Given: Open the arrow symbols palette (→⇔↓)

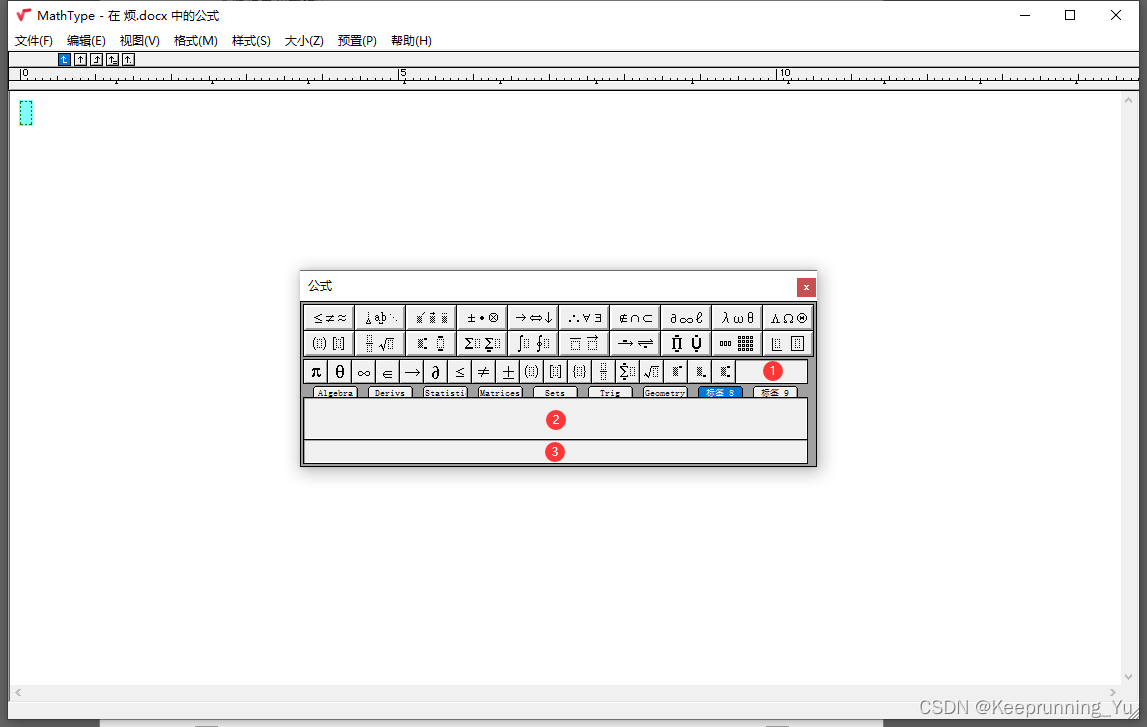Looking at the screenshot, I should [x=533, y=317].
